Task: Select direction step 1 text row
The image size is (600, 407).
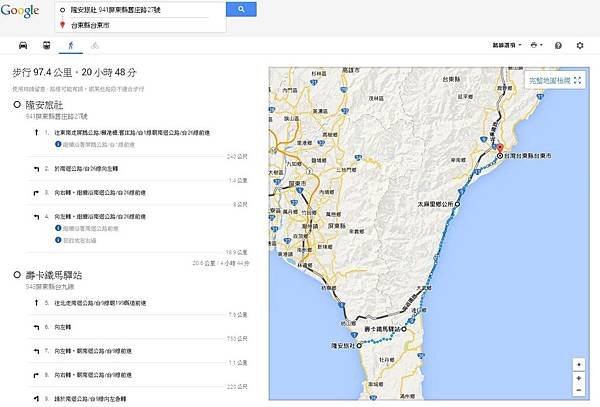Action: tap(132, 133)
